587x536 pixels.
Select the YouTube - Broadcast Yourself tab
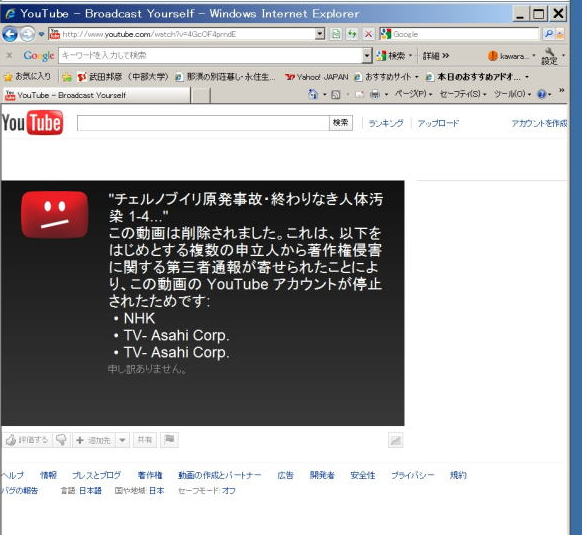(x=97, y=95)
